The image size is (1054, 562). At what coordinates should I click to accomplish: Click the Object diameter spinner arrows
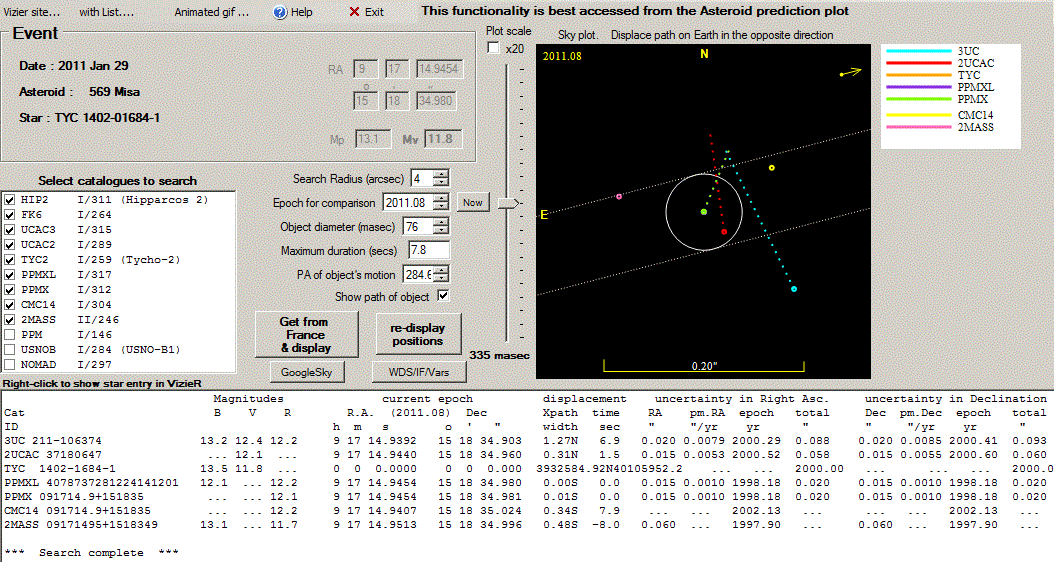pyautogui.click(x=441, y=227)
